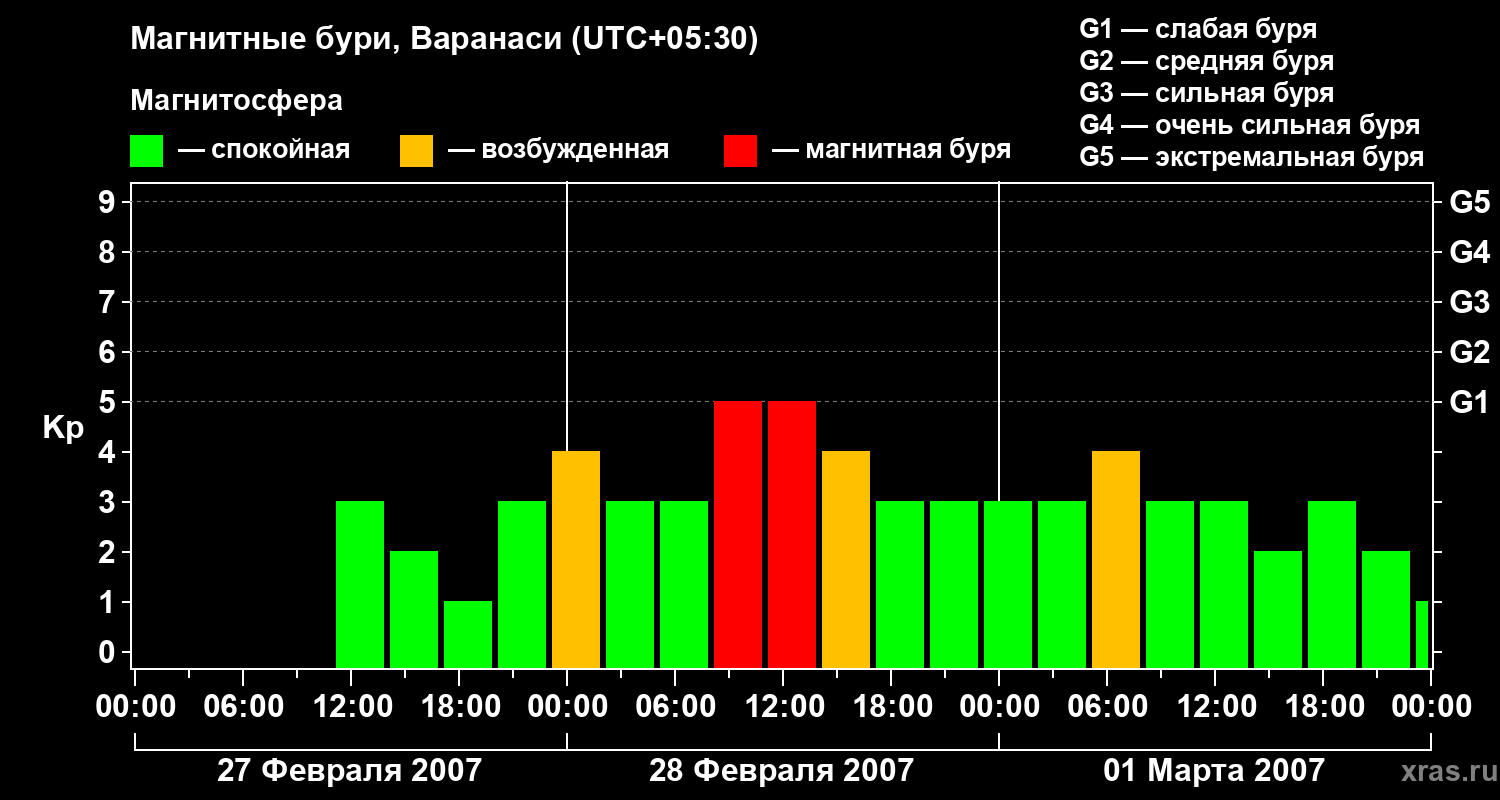
Task: Click the green 'спокойная' legend swatch
Action: point(146,151)
